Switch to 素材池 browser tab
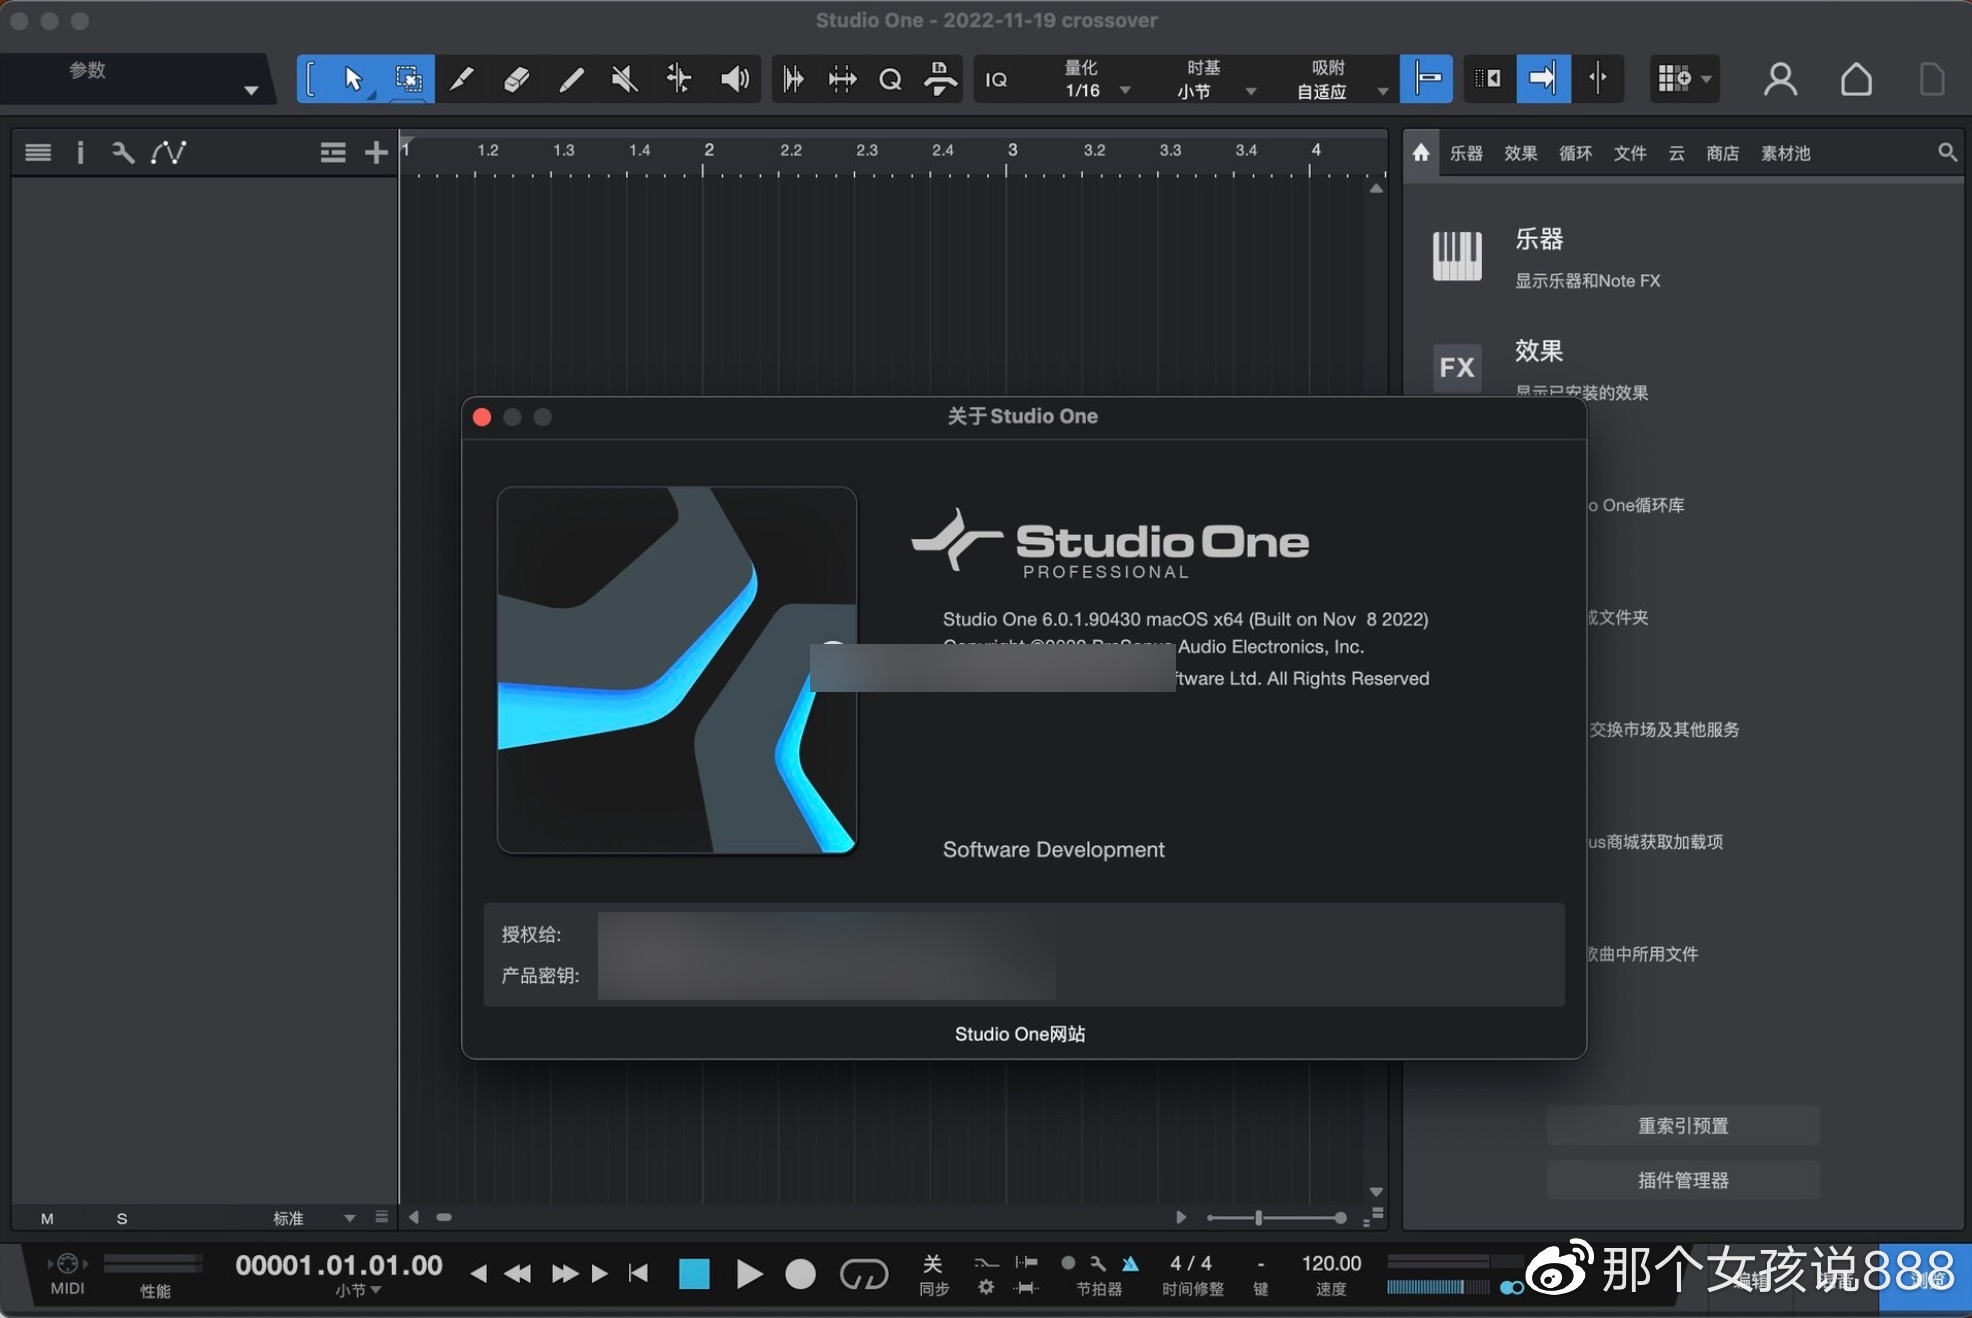Image resolution: width=1972 pixels, height=1318 pixels. [x=1785, y=153]
